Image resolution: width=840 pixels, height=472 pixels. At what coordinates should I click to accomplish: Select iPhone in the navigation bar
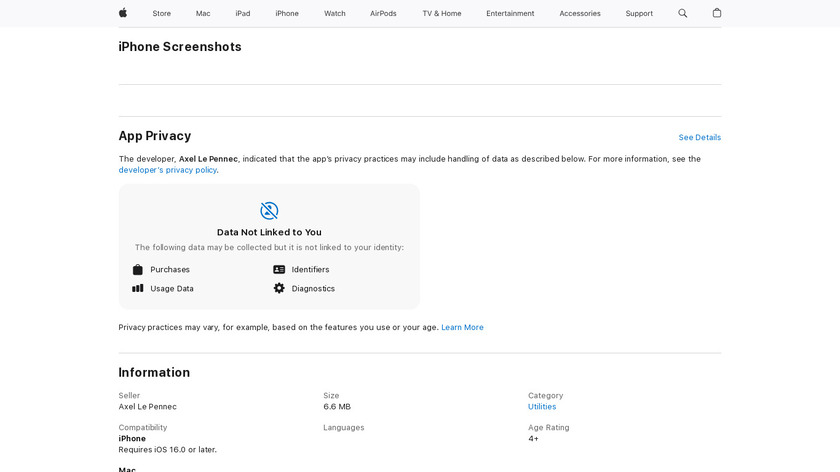coord(287,13)
